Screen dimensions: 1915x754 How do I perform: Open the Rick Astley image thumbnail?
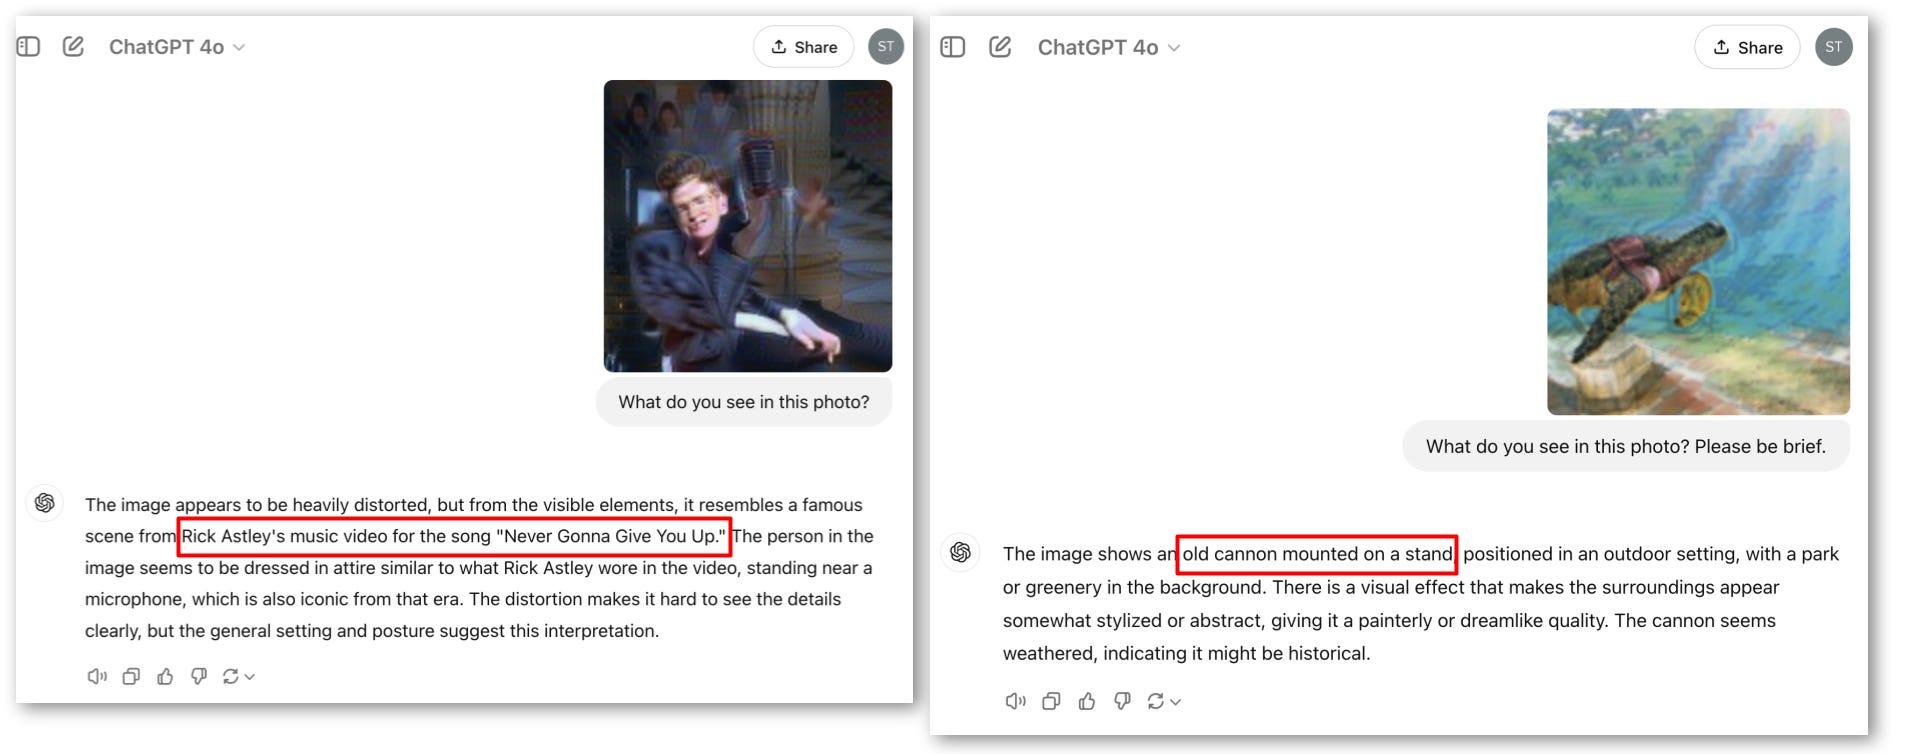pos(747,226)
